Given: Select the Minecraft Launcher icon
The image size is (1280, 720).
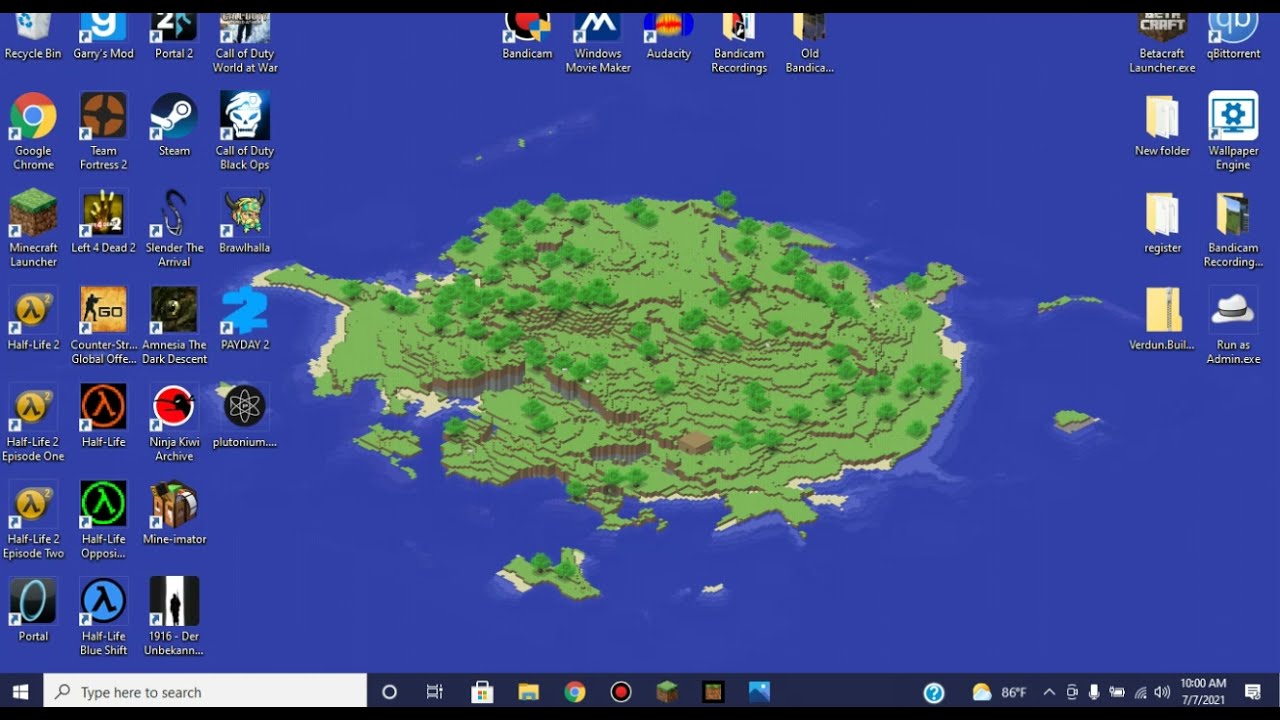Looking at the screenshot, I should tap(33, 228).
